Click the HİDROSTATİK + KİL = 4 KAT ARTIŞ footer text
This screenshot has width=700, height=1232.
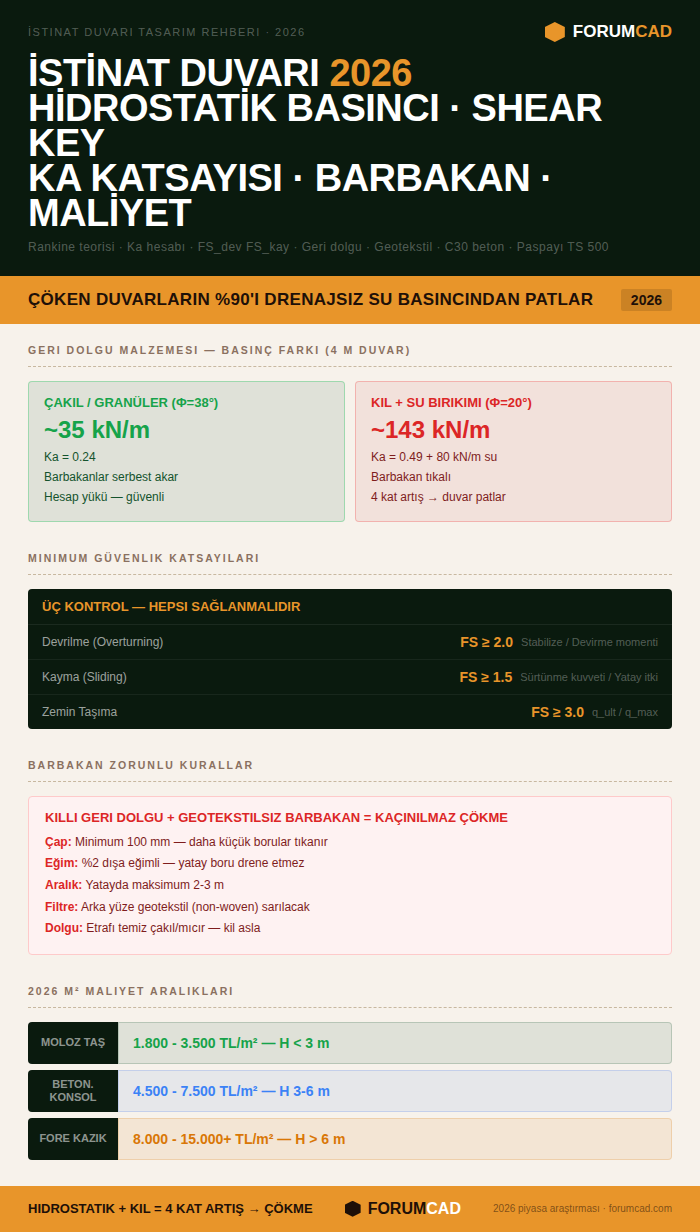[170, 1209]
